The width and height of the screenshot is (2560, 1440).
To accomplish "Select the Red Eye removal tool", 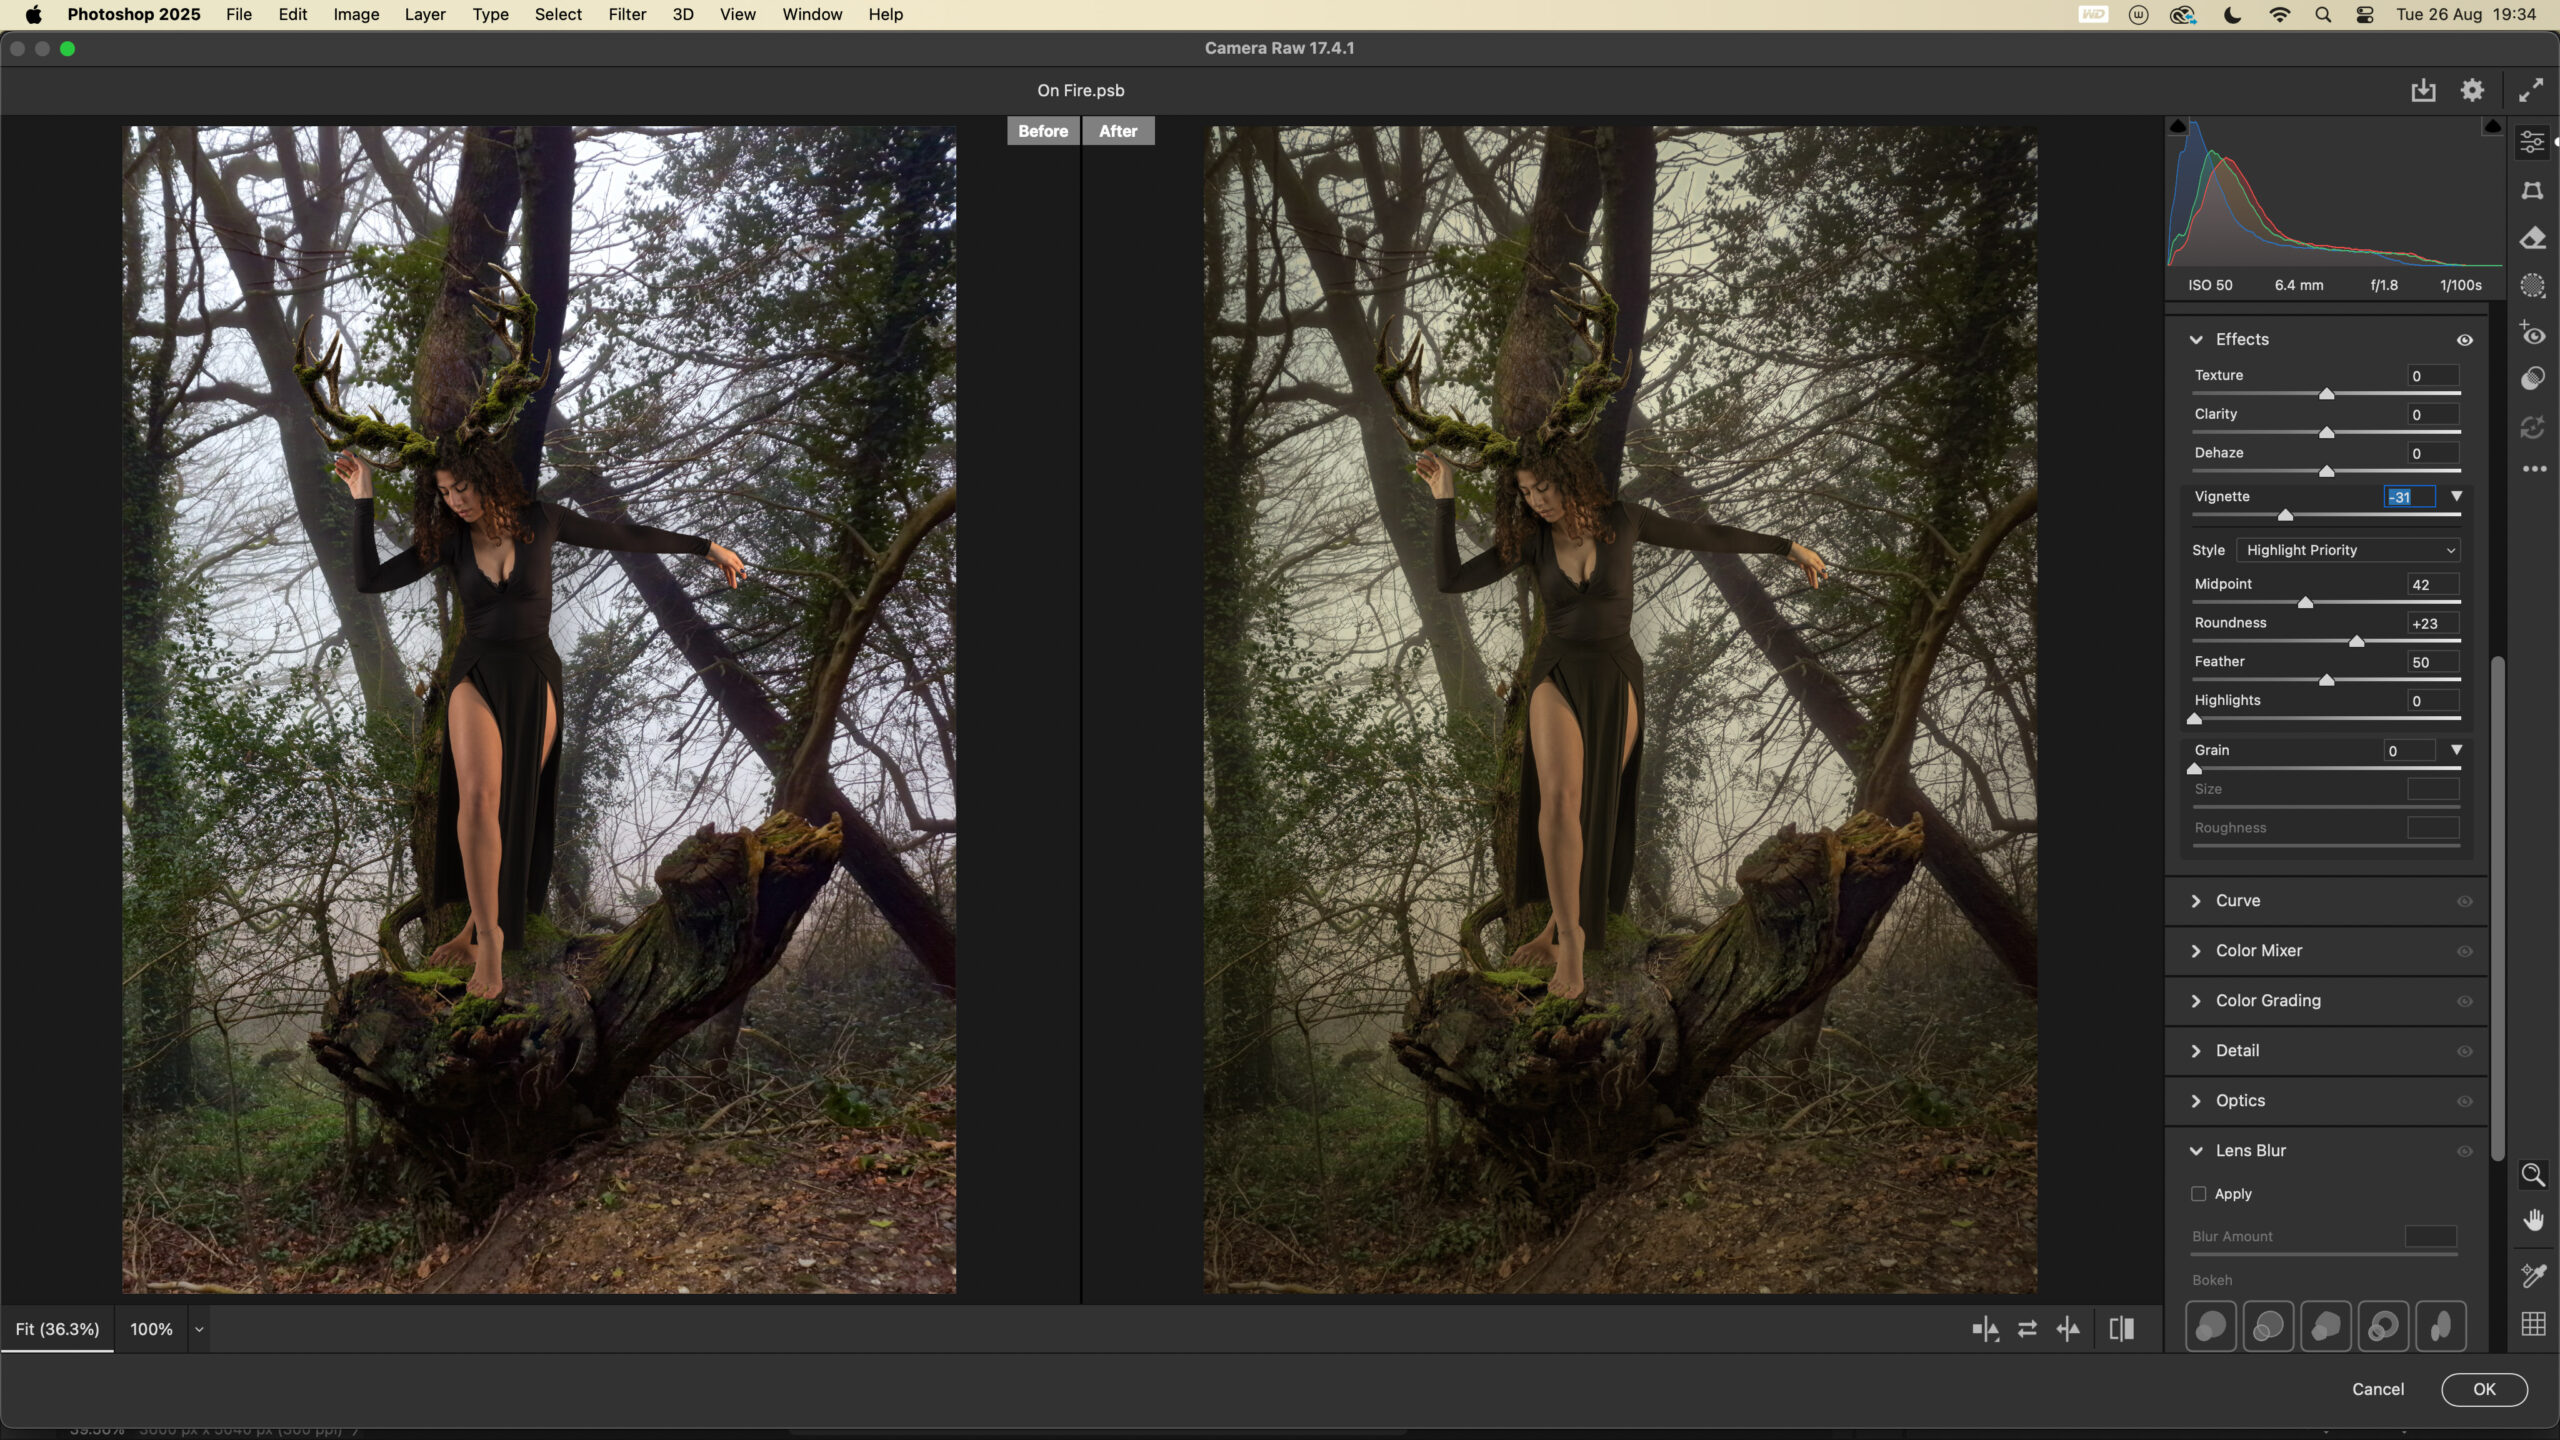I will [2532, 334].
